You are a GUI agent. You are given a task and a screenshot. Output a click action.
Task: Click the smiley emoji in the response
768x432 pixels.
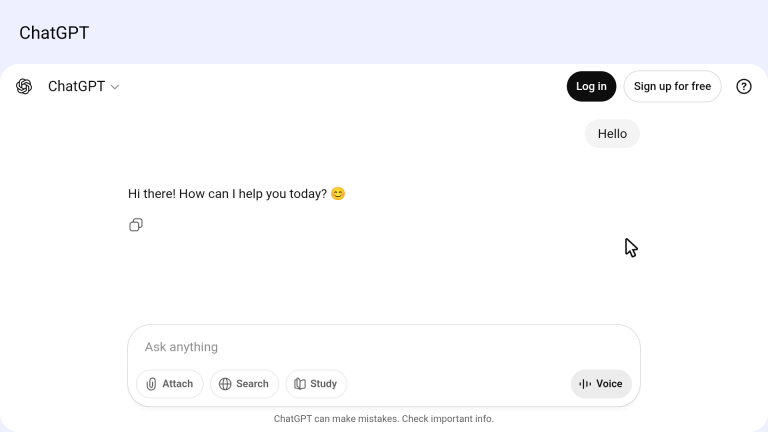point(338,194)
